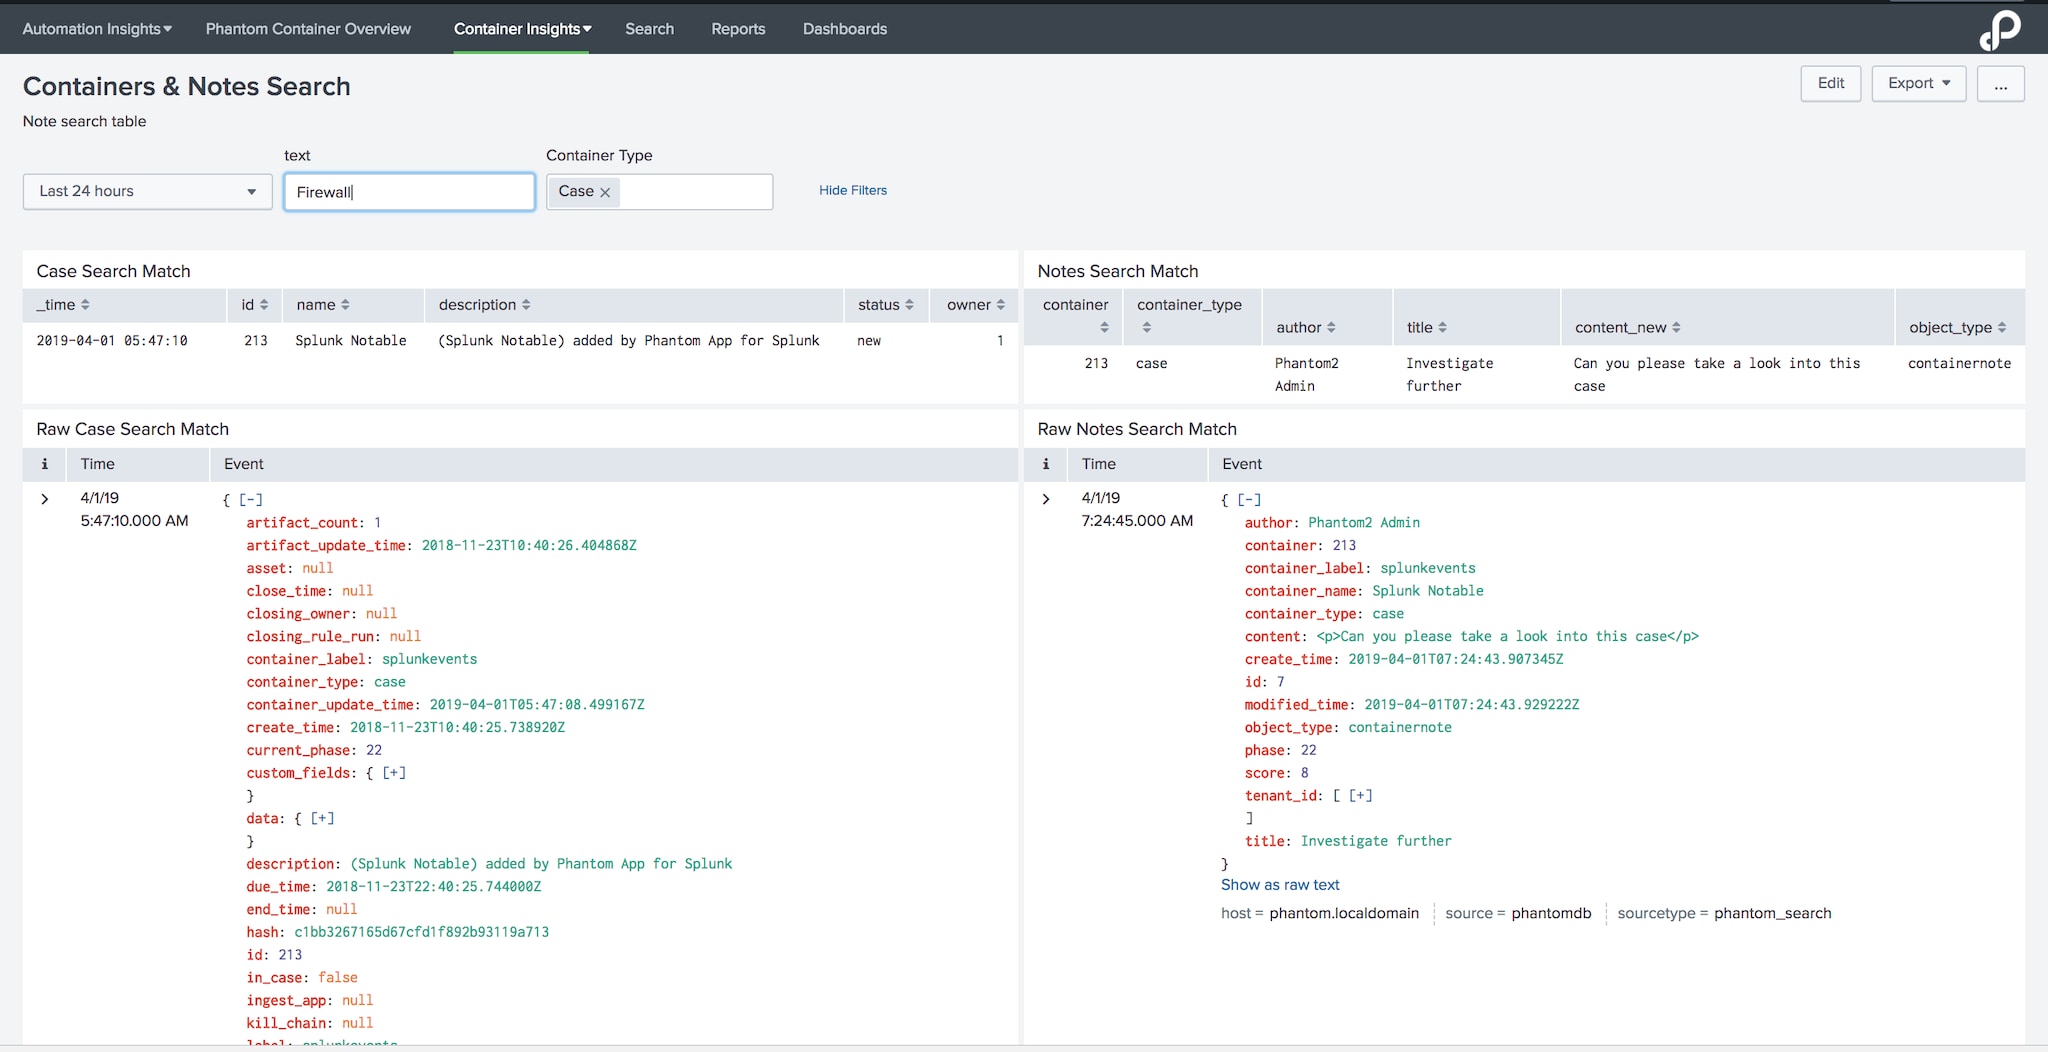
Task: Open the Last 24 hours time picker
Action: click(148, 192)
